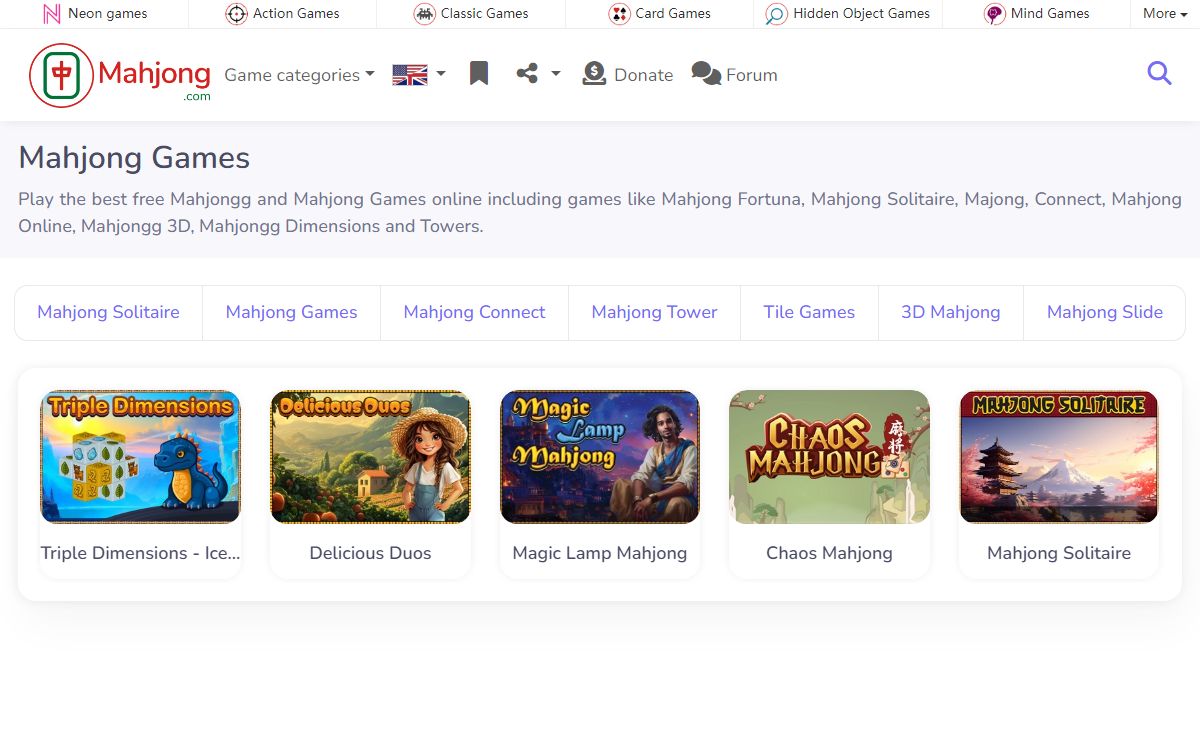The image size is (1200, 740).
Task: Select the Mahjong Games tab
Action: (291, 312)
